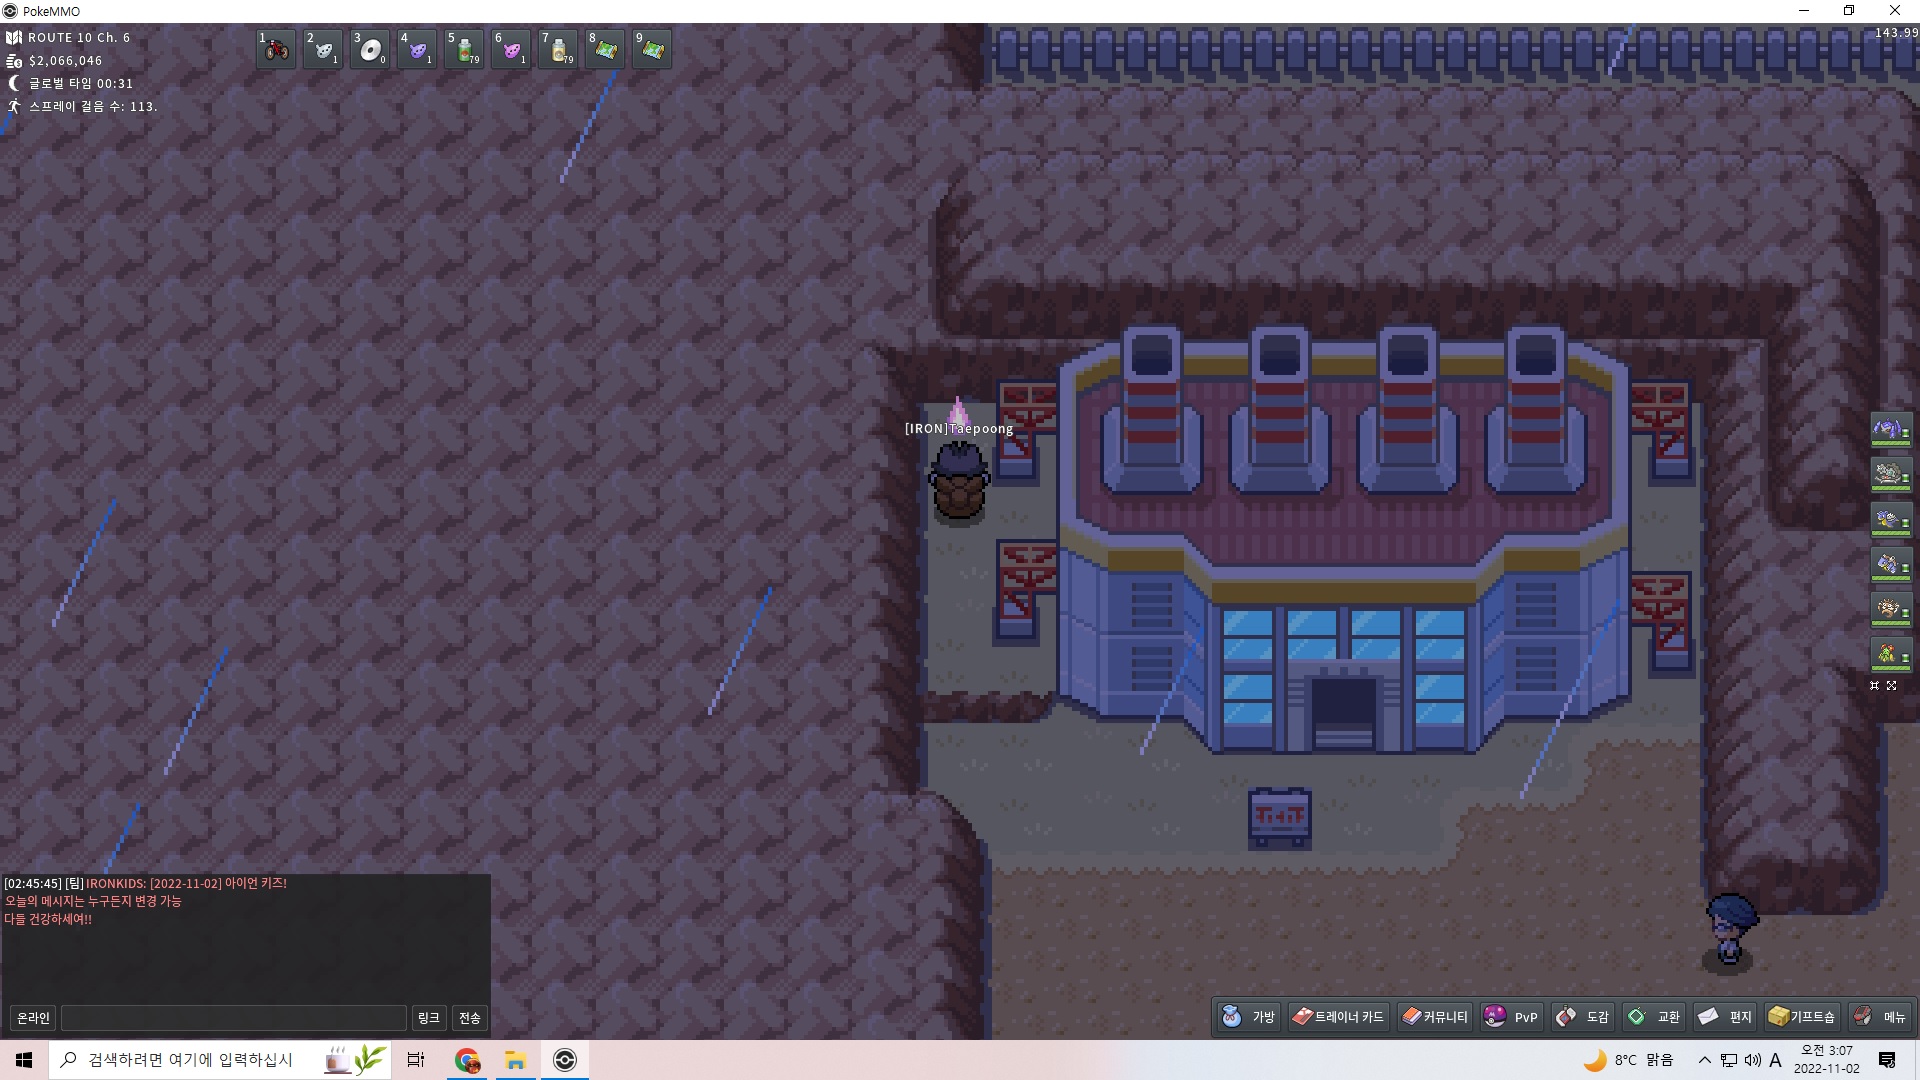
Task: Open the PvP menu
Action: (1512, 1017)
